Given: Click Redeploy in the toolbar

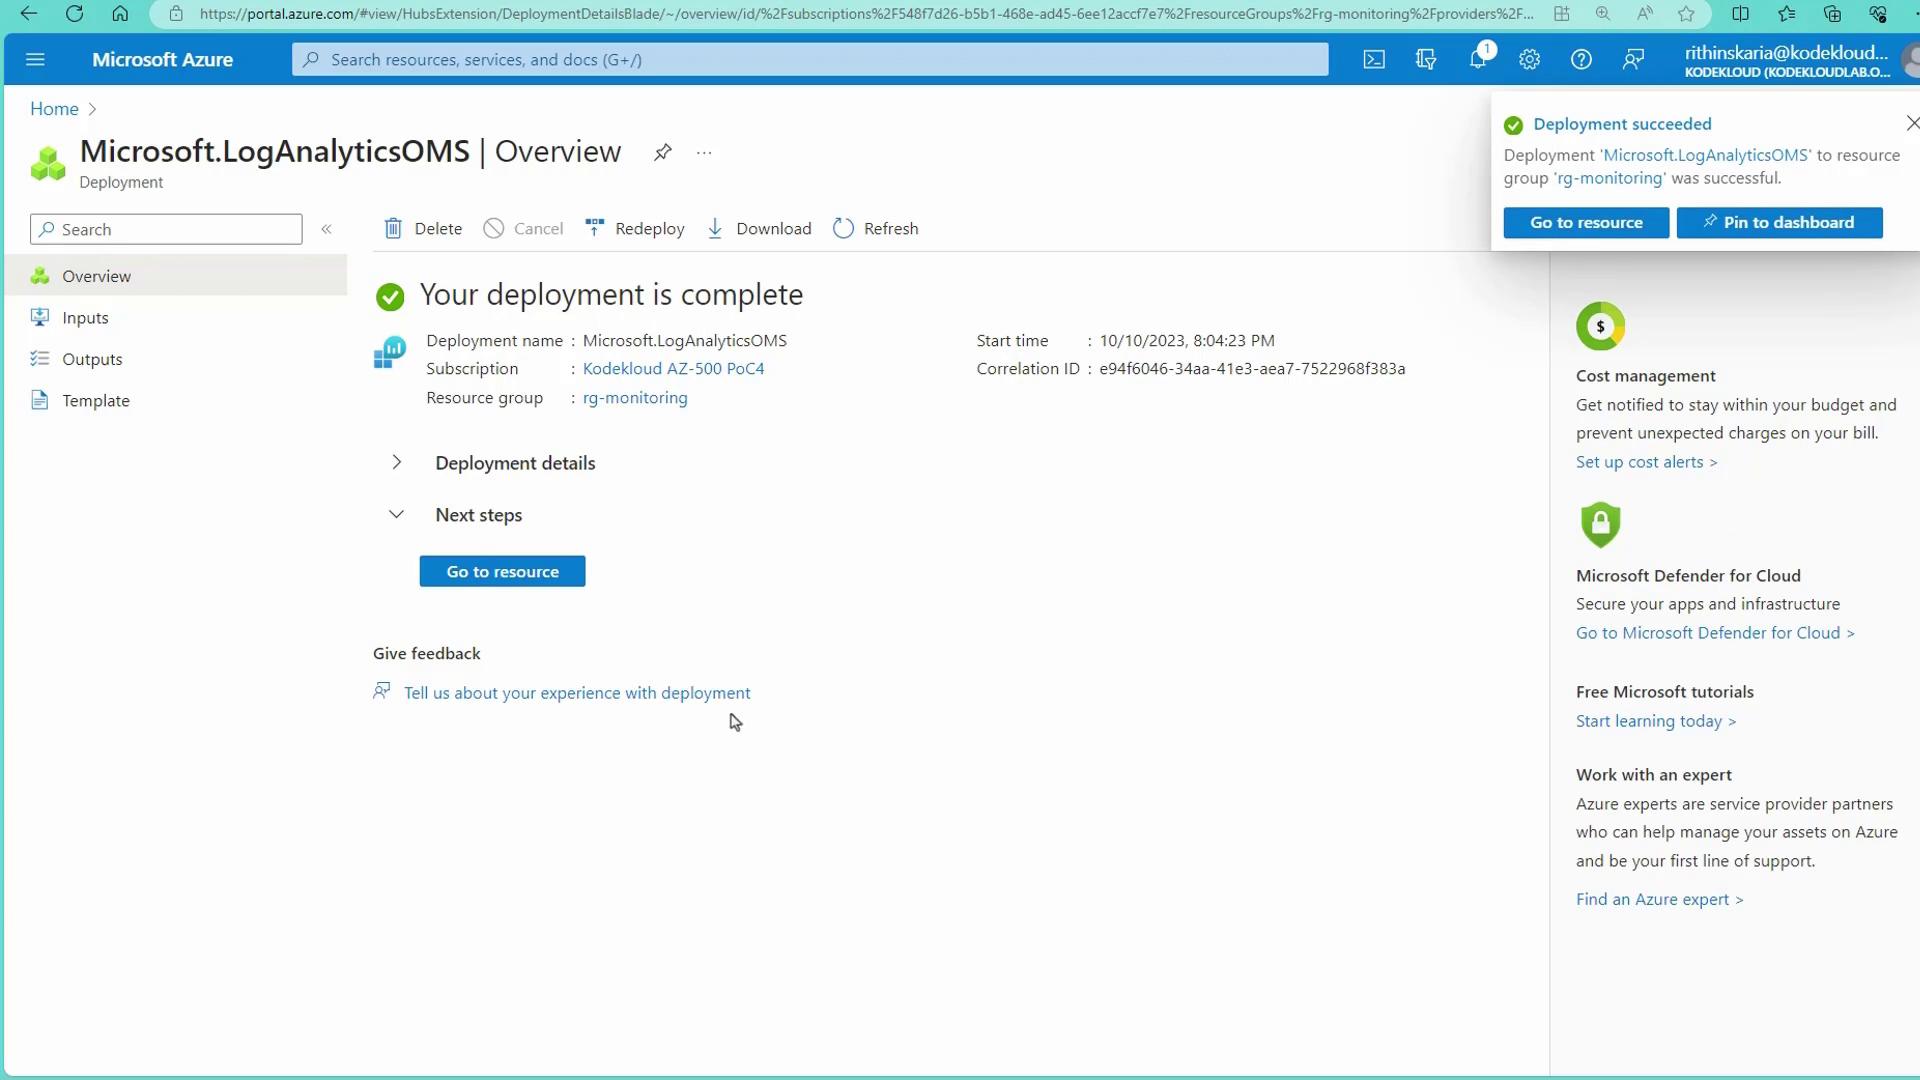Looking at the screenshot, I should click(x=635, y=229).
